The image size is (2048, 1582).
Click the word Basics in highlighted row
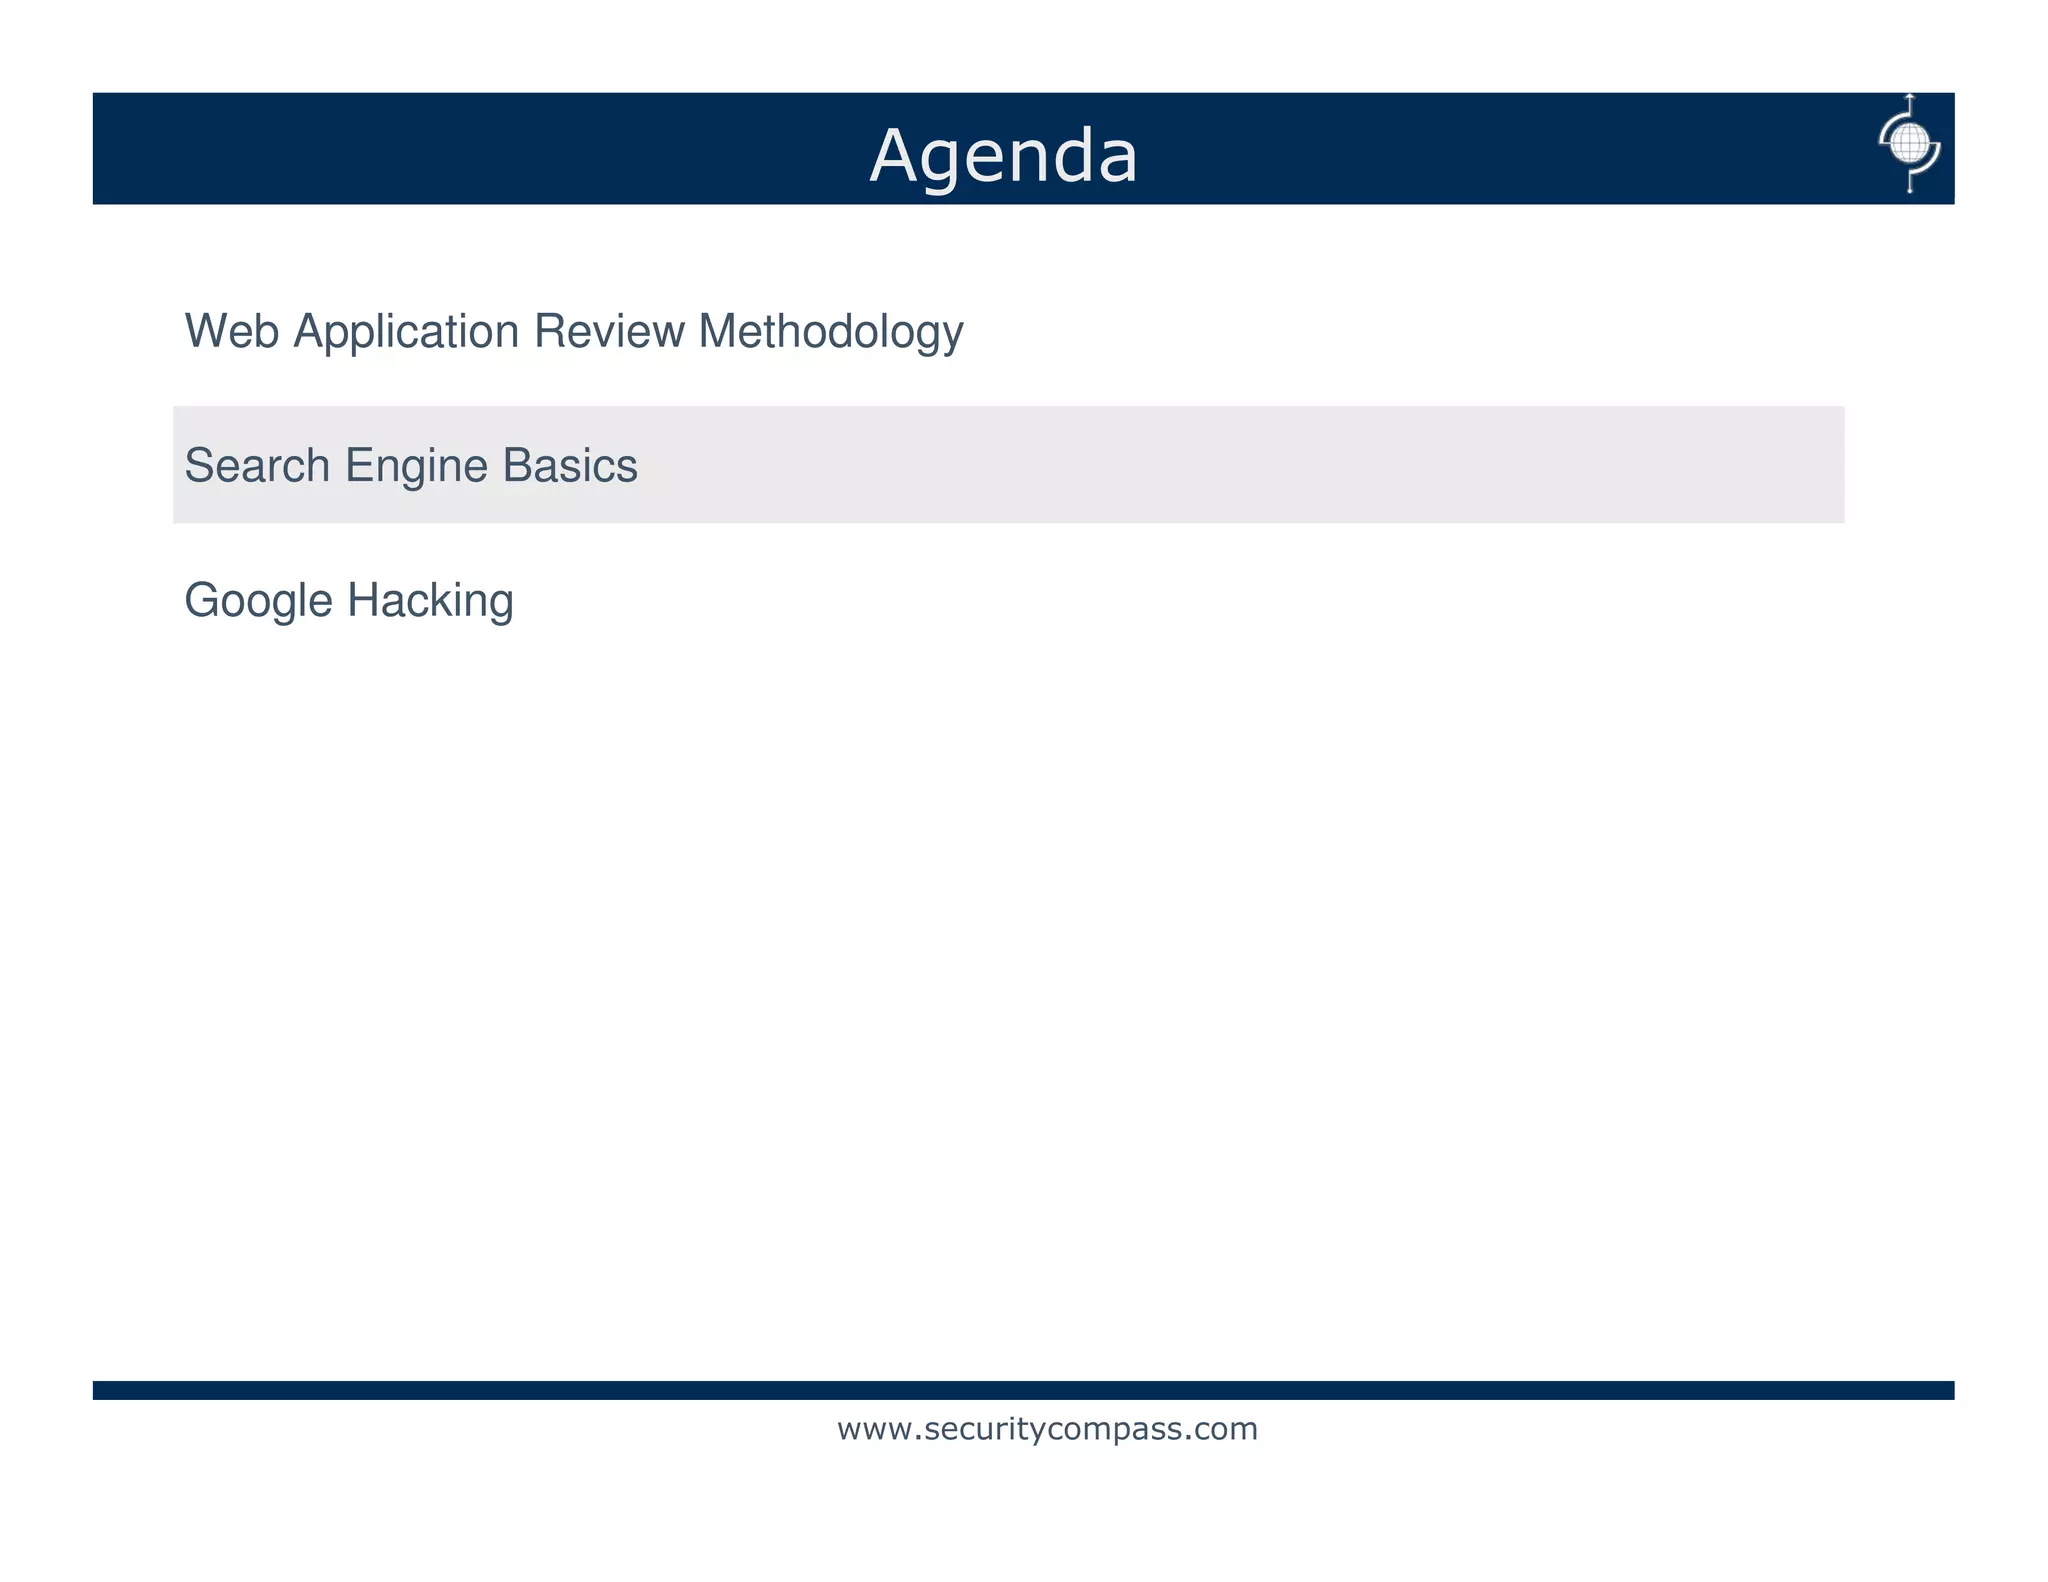coord(569,466)
